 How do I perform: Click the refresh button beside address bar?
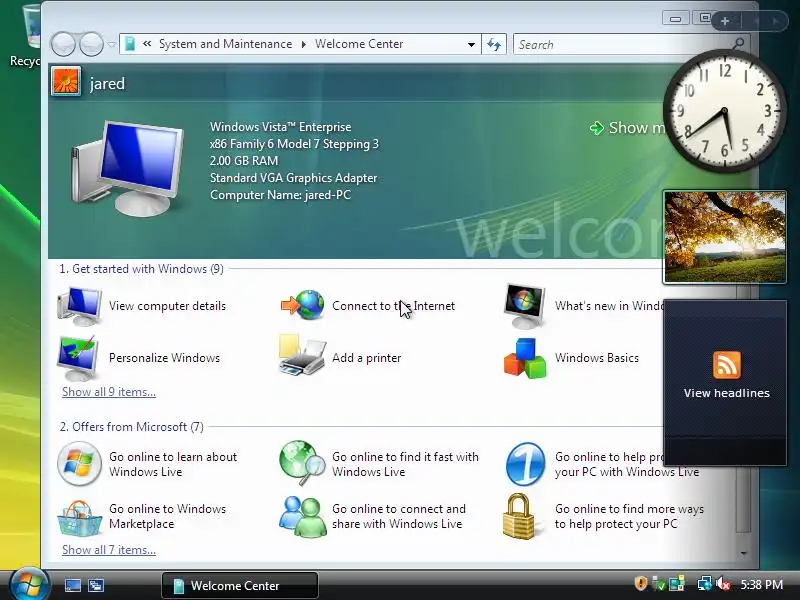pyautogui.click(x=494, y=44)
